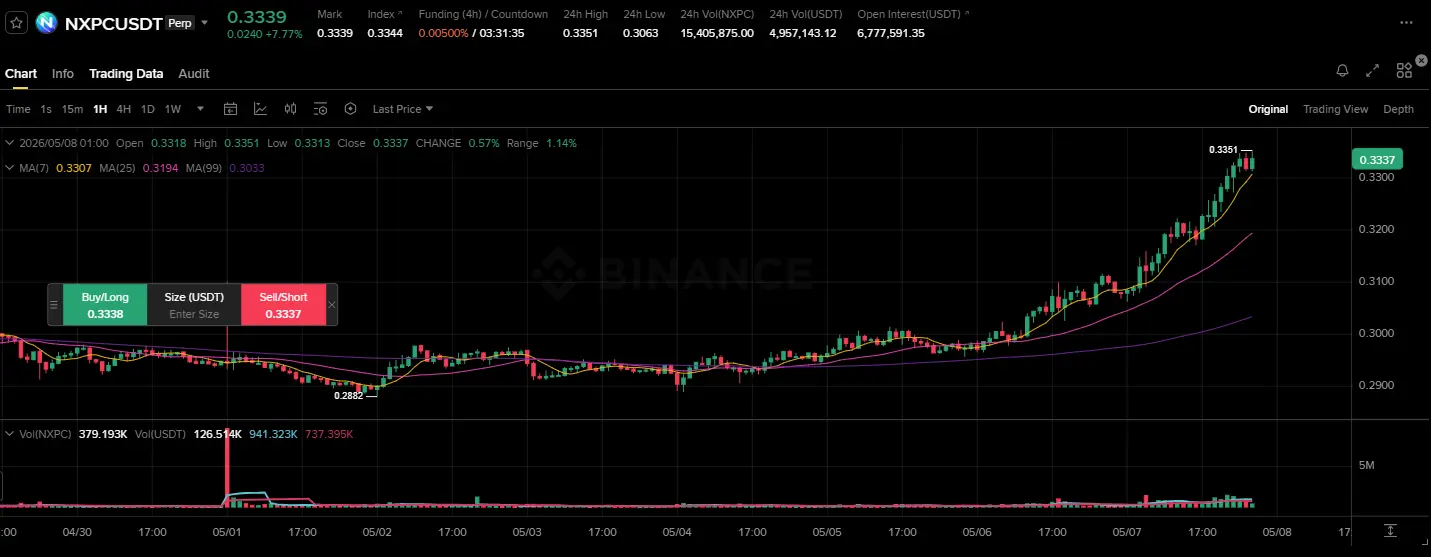The image size is (1431, 557).
Task: Open the chart layout grid icon
Action: [x=1404, y=71]
